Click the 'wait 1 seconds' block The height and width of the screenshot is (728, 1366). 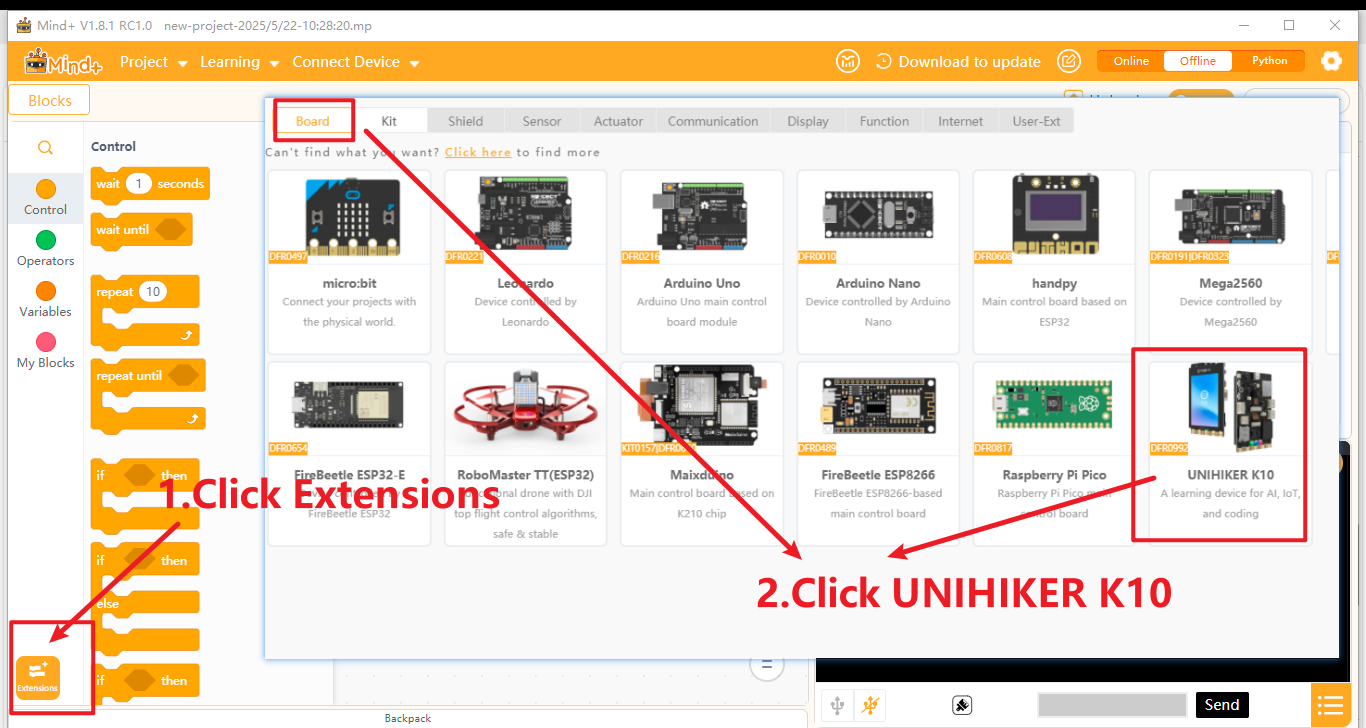coord(150,184)
